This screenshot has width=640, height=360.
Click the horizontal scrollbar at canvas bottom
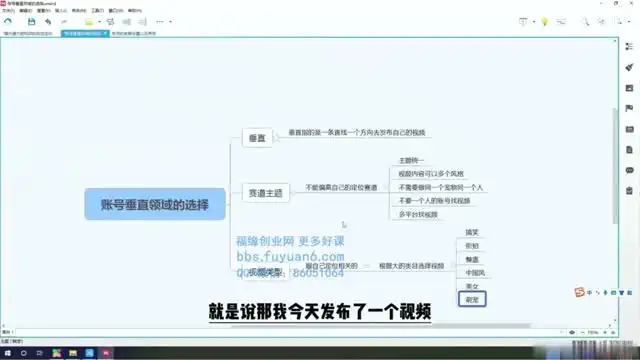click(380, 326)
